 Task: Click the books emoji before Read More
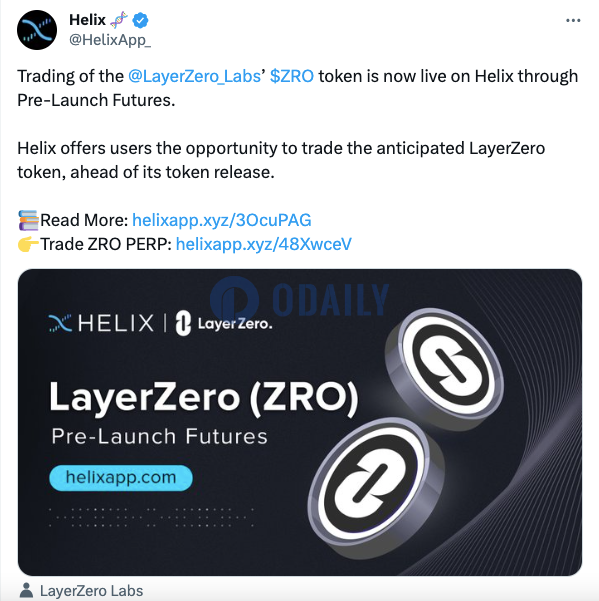pyautogui.click(x=28, y=220)
